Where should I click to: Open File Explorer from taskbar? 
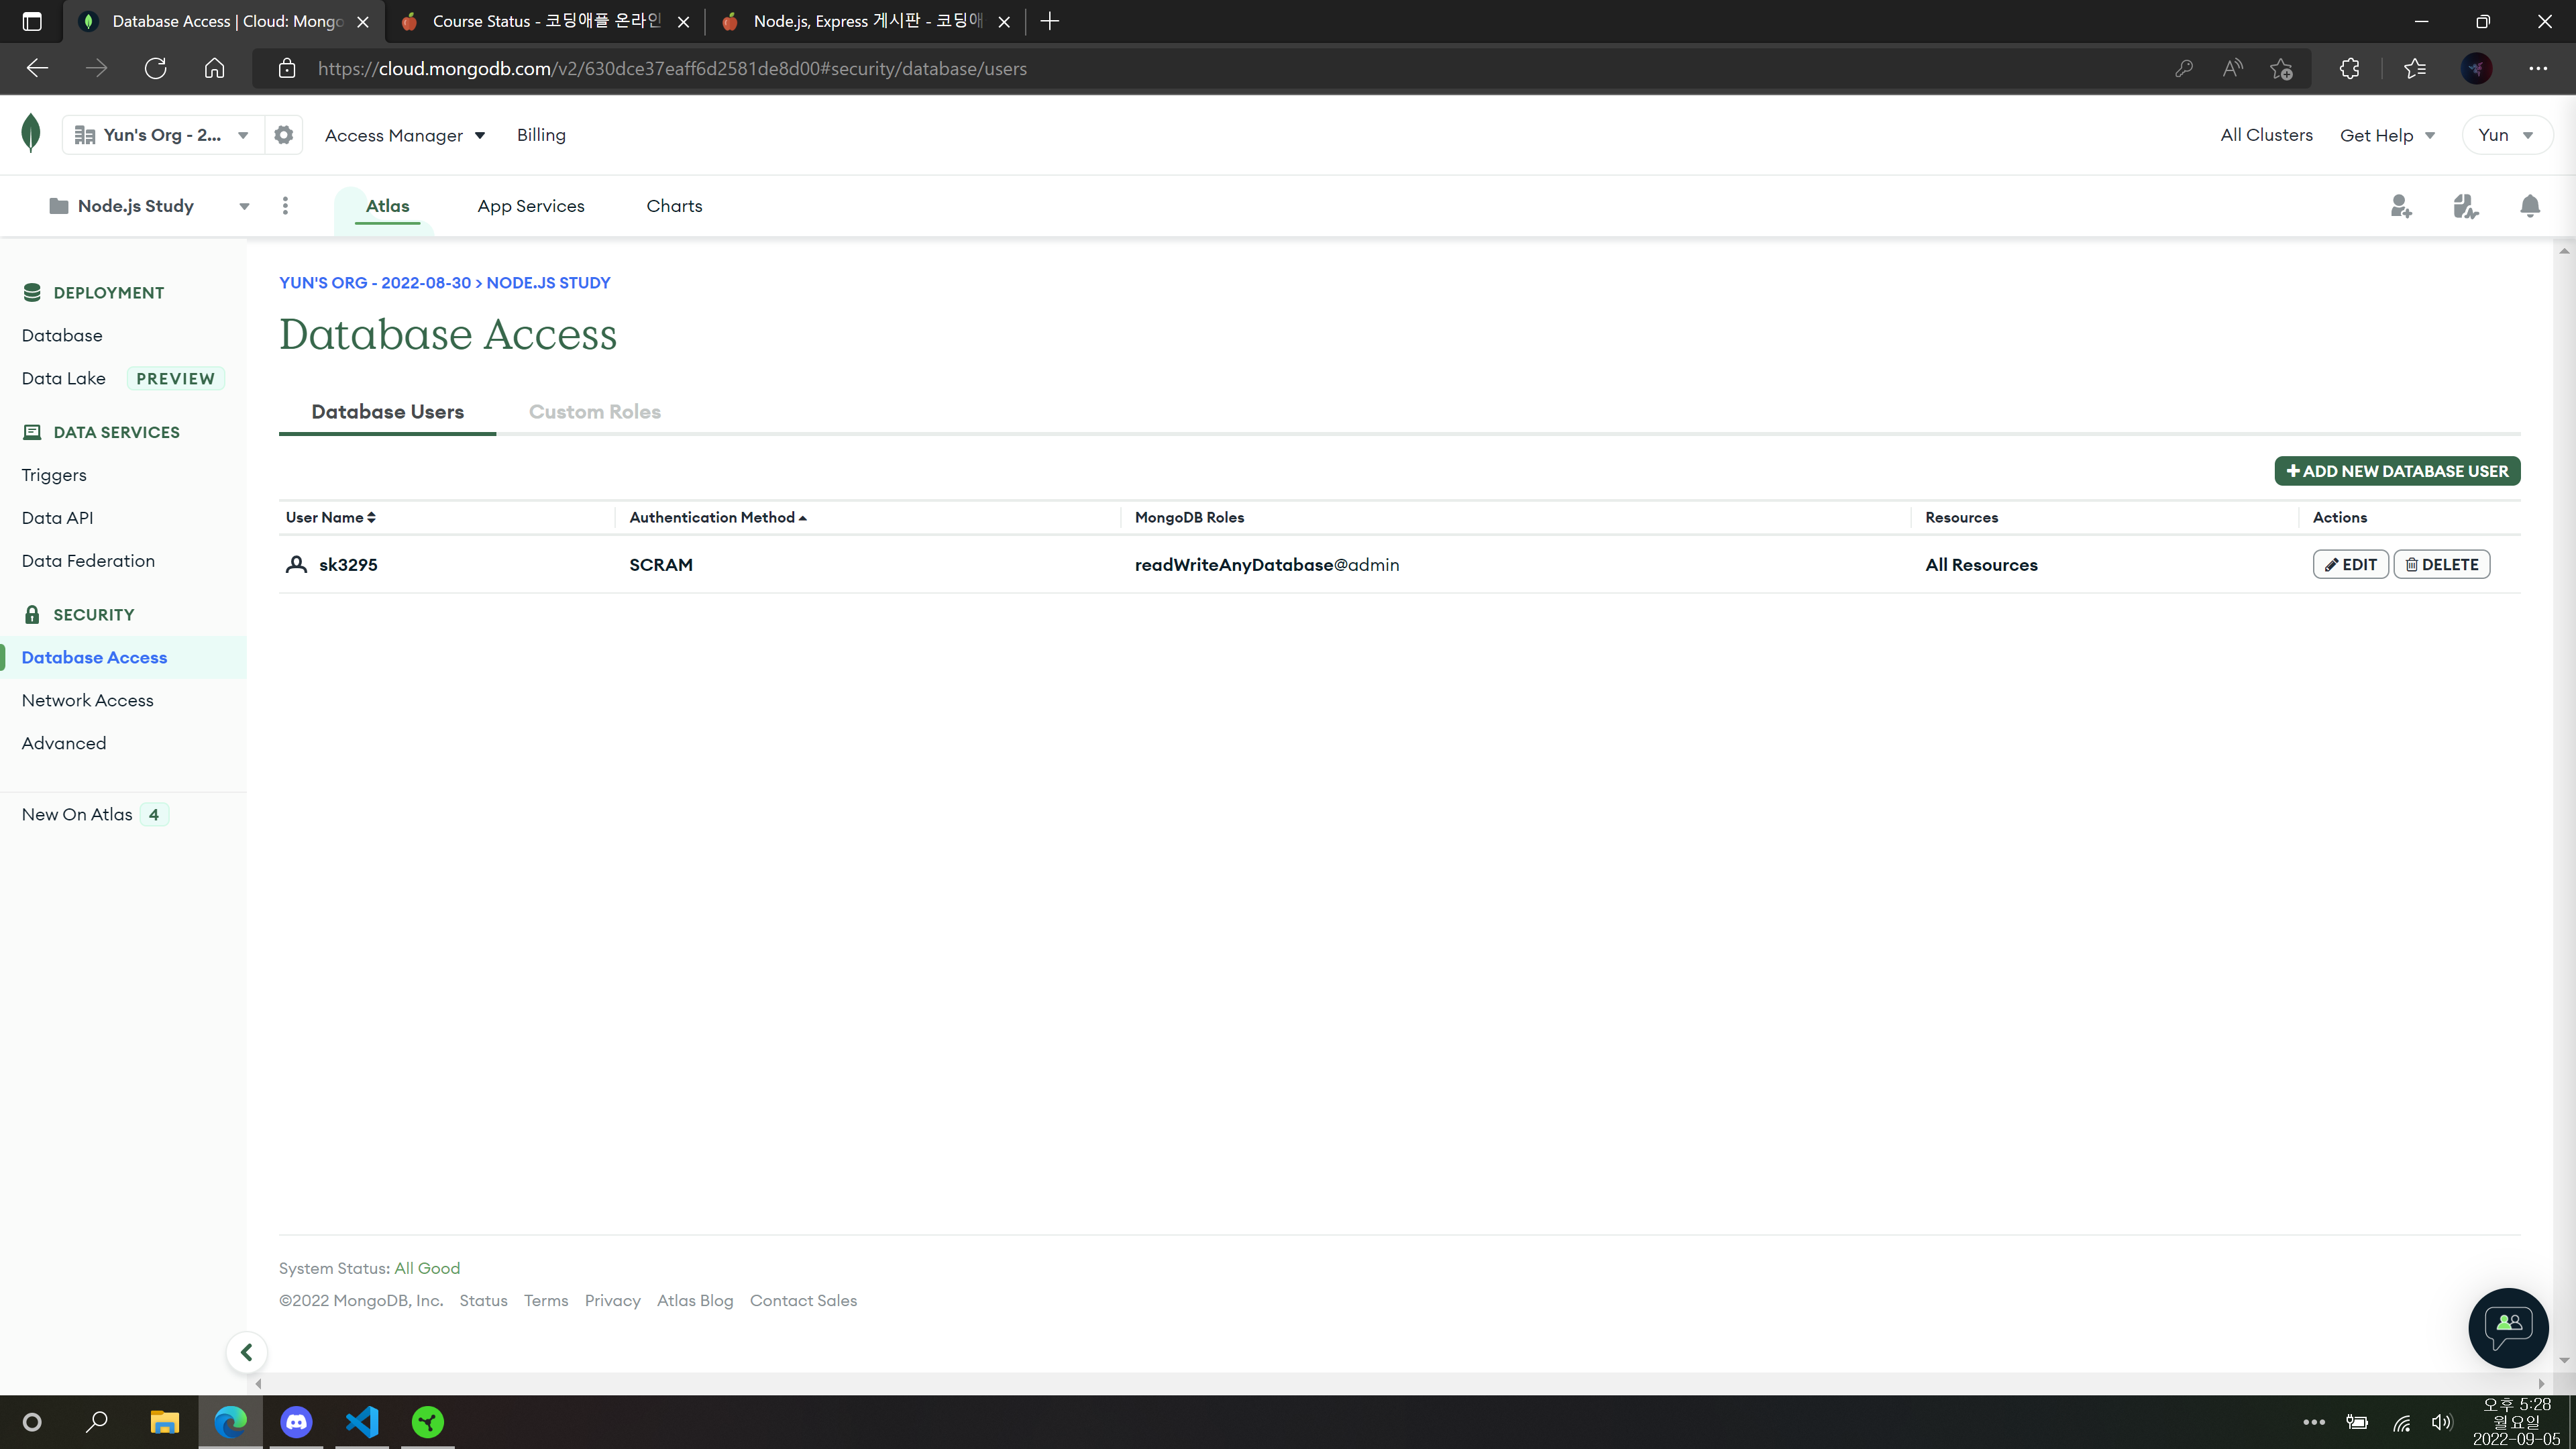point(164,1421)
